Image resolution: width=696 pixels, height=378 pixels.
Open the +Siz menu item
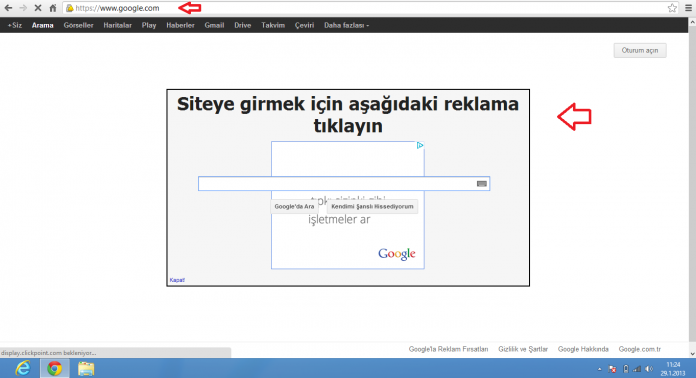(x=15, y=25)
